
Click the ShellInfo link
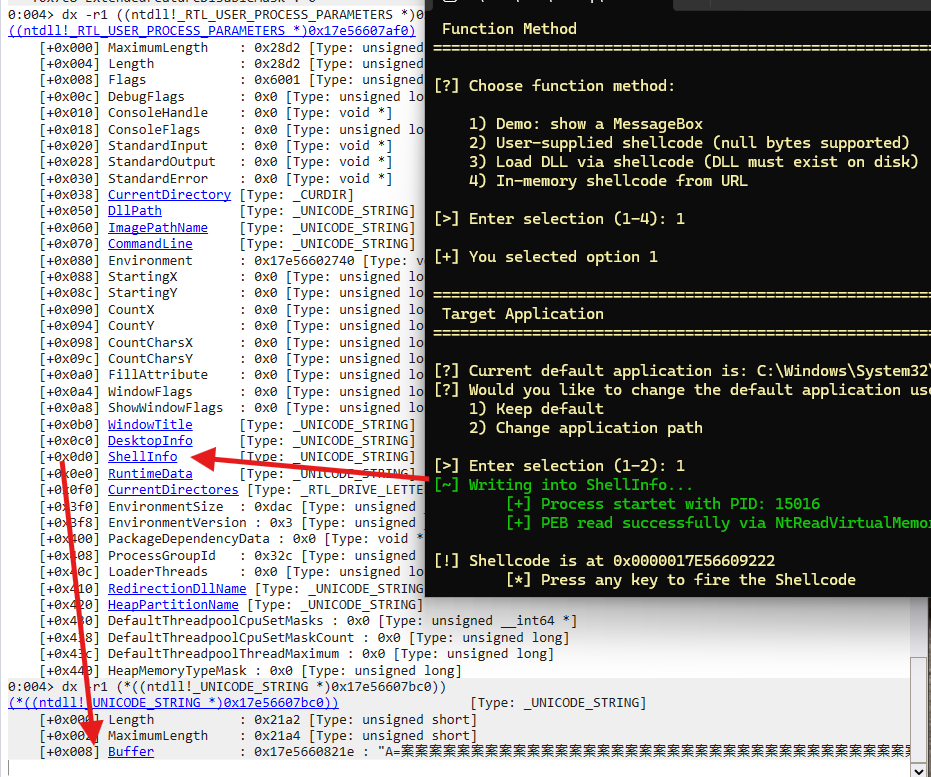click(x=142, y=456)
